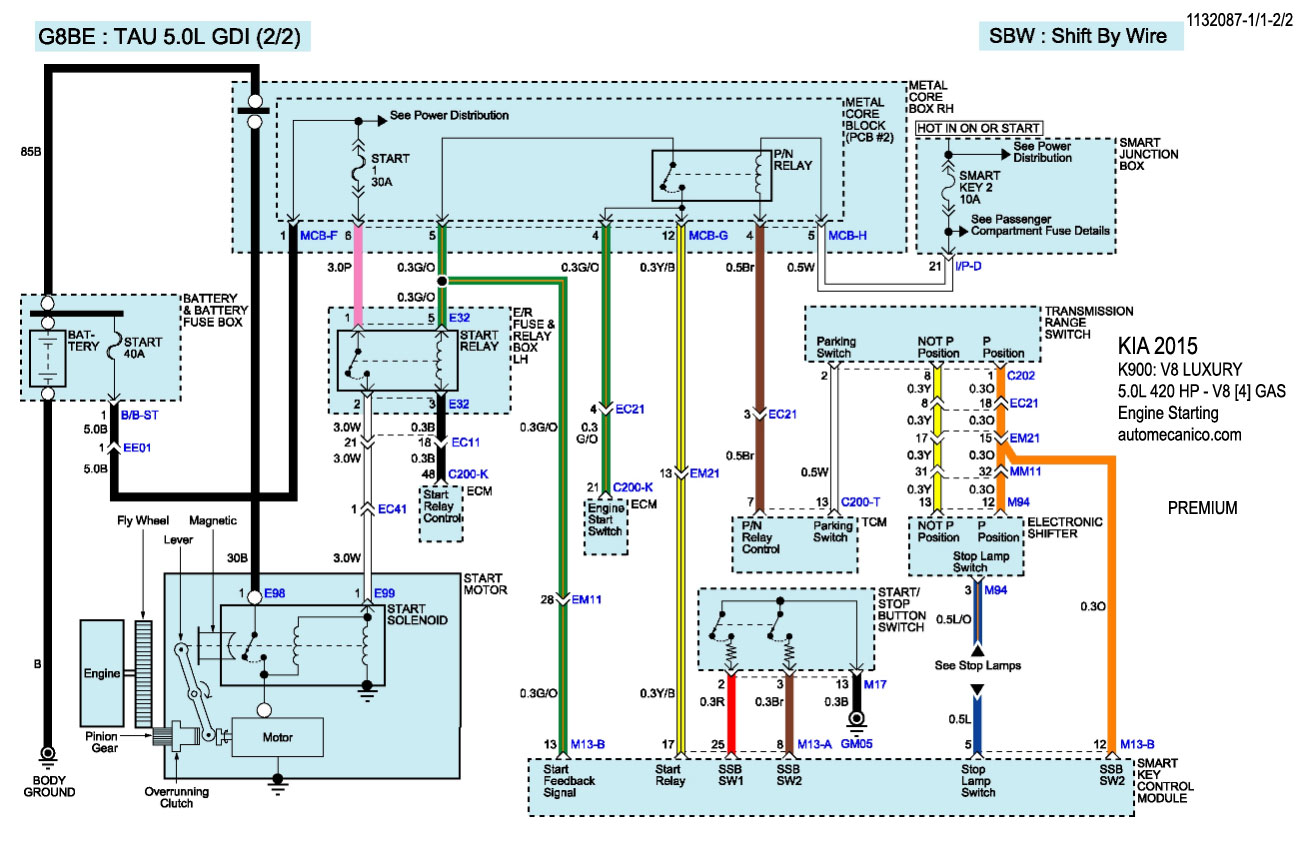
Task: Click the Start Feedback Signal terminal label
Action: pyautogui.click(x=569, y=780)
